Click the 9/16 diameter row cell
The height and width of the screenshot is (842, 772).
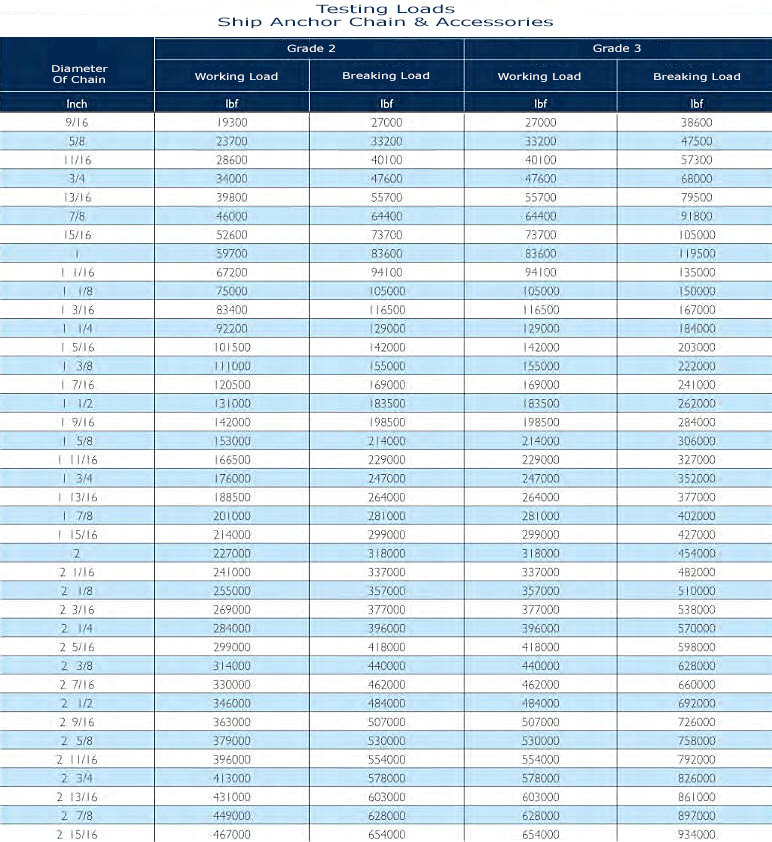coord(78,122)
